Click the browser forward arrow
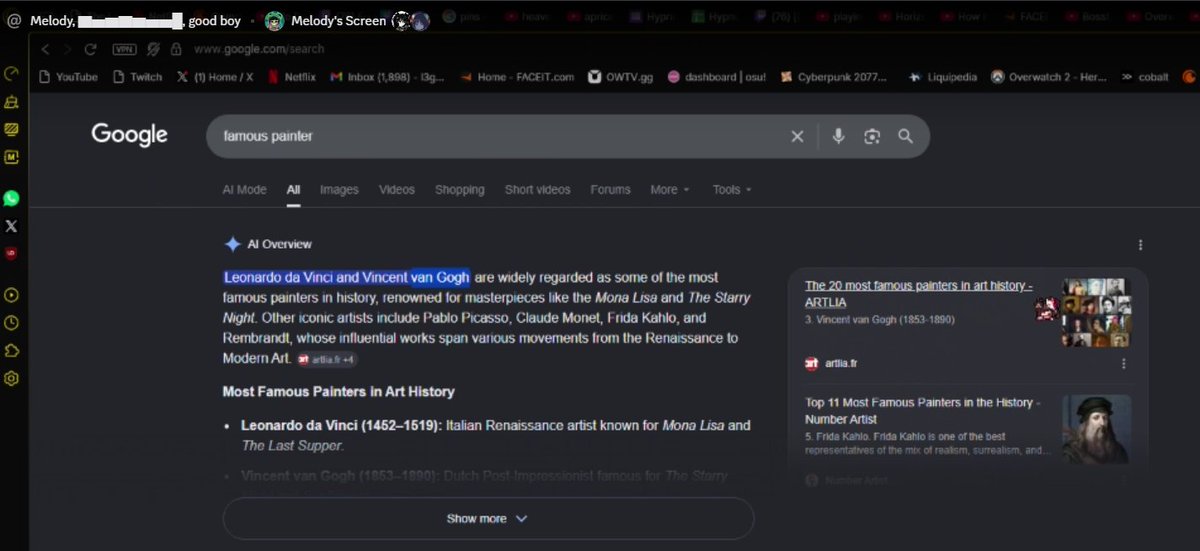This screenshot has width=1200, height=551. (67, 49)
